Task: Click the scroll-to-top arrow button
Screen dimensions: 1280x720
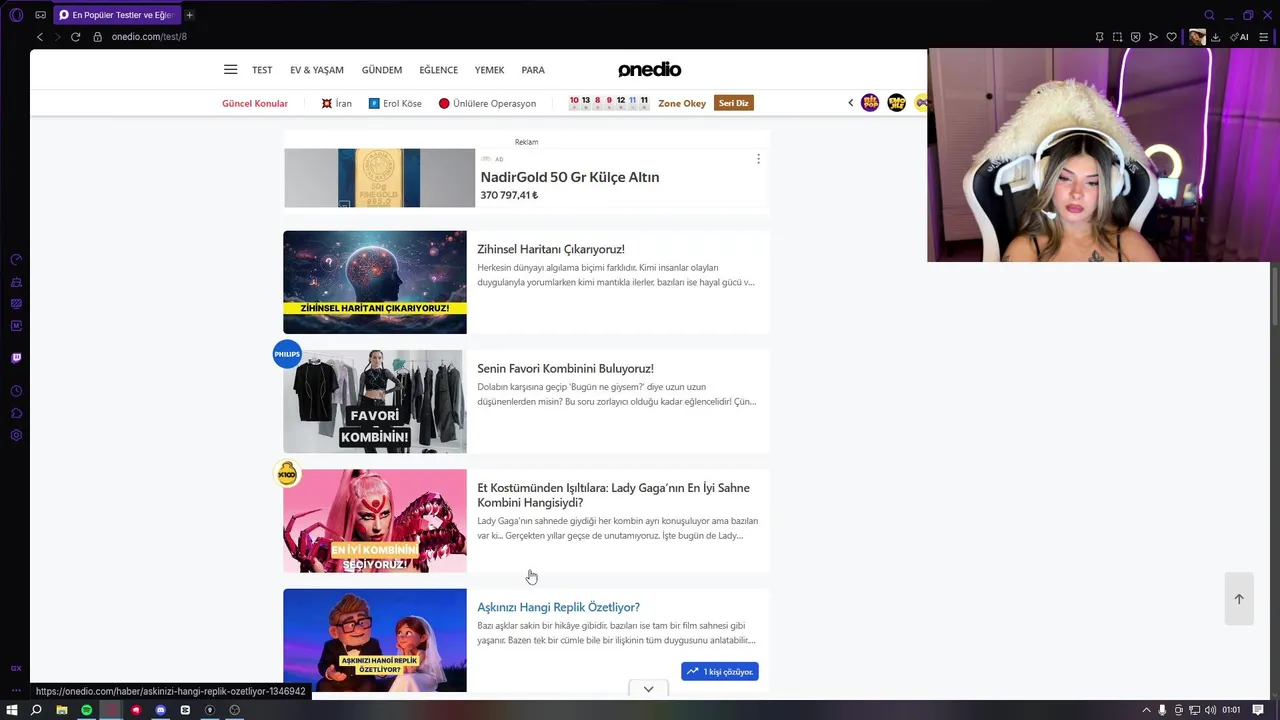Action: pyautogui.click(x=1239, y=599)
